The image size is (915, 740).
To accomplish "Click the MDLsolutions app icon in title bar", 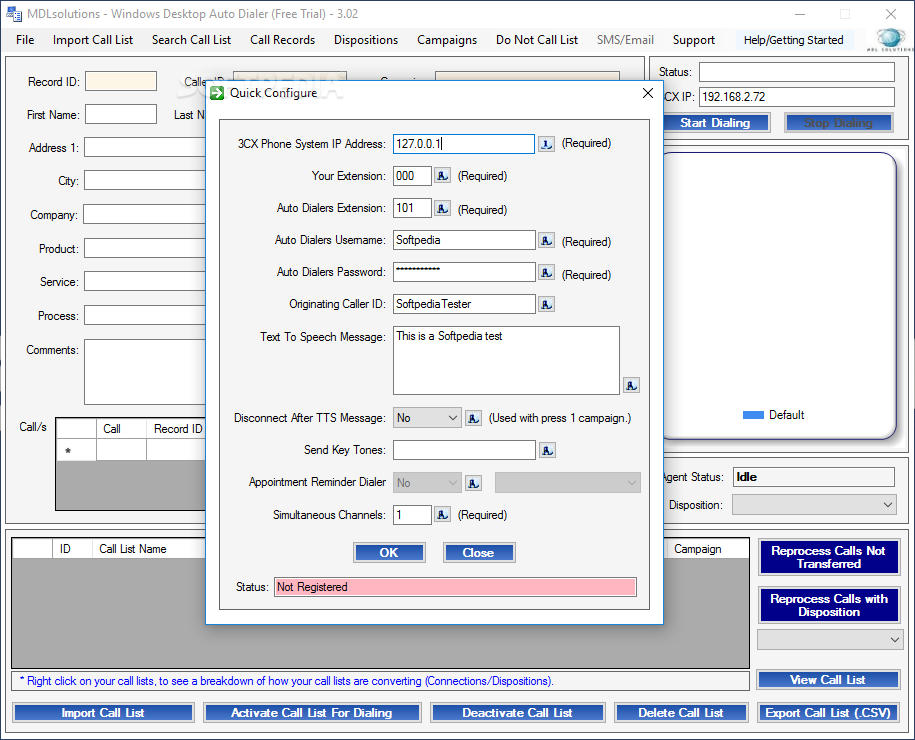I will coord(14,13).
